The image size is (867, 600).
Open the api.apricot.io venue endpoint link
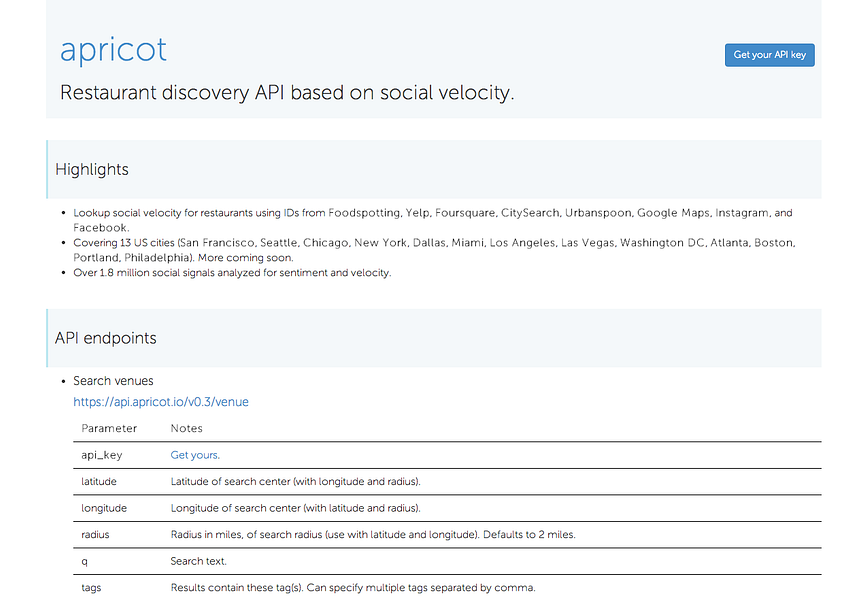[x=161, y=402]
